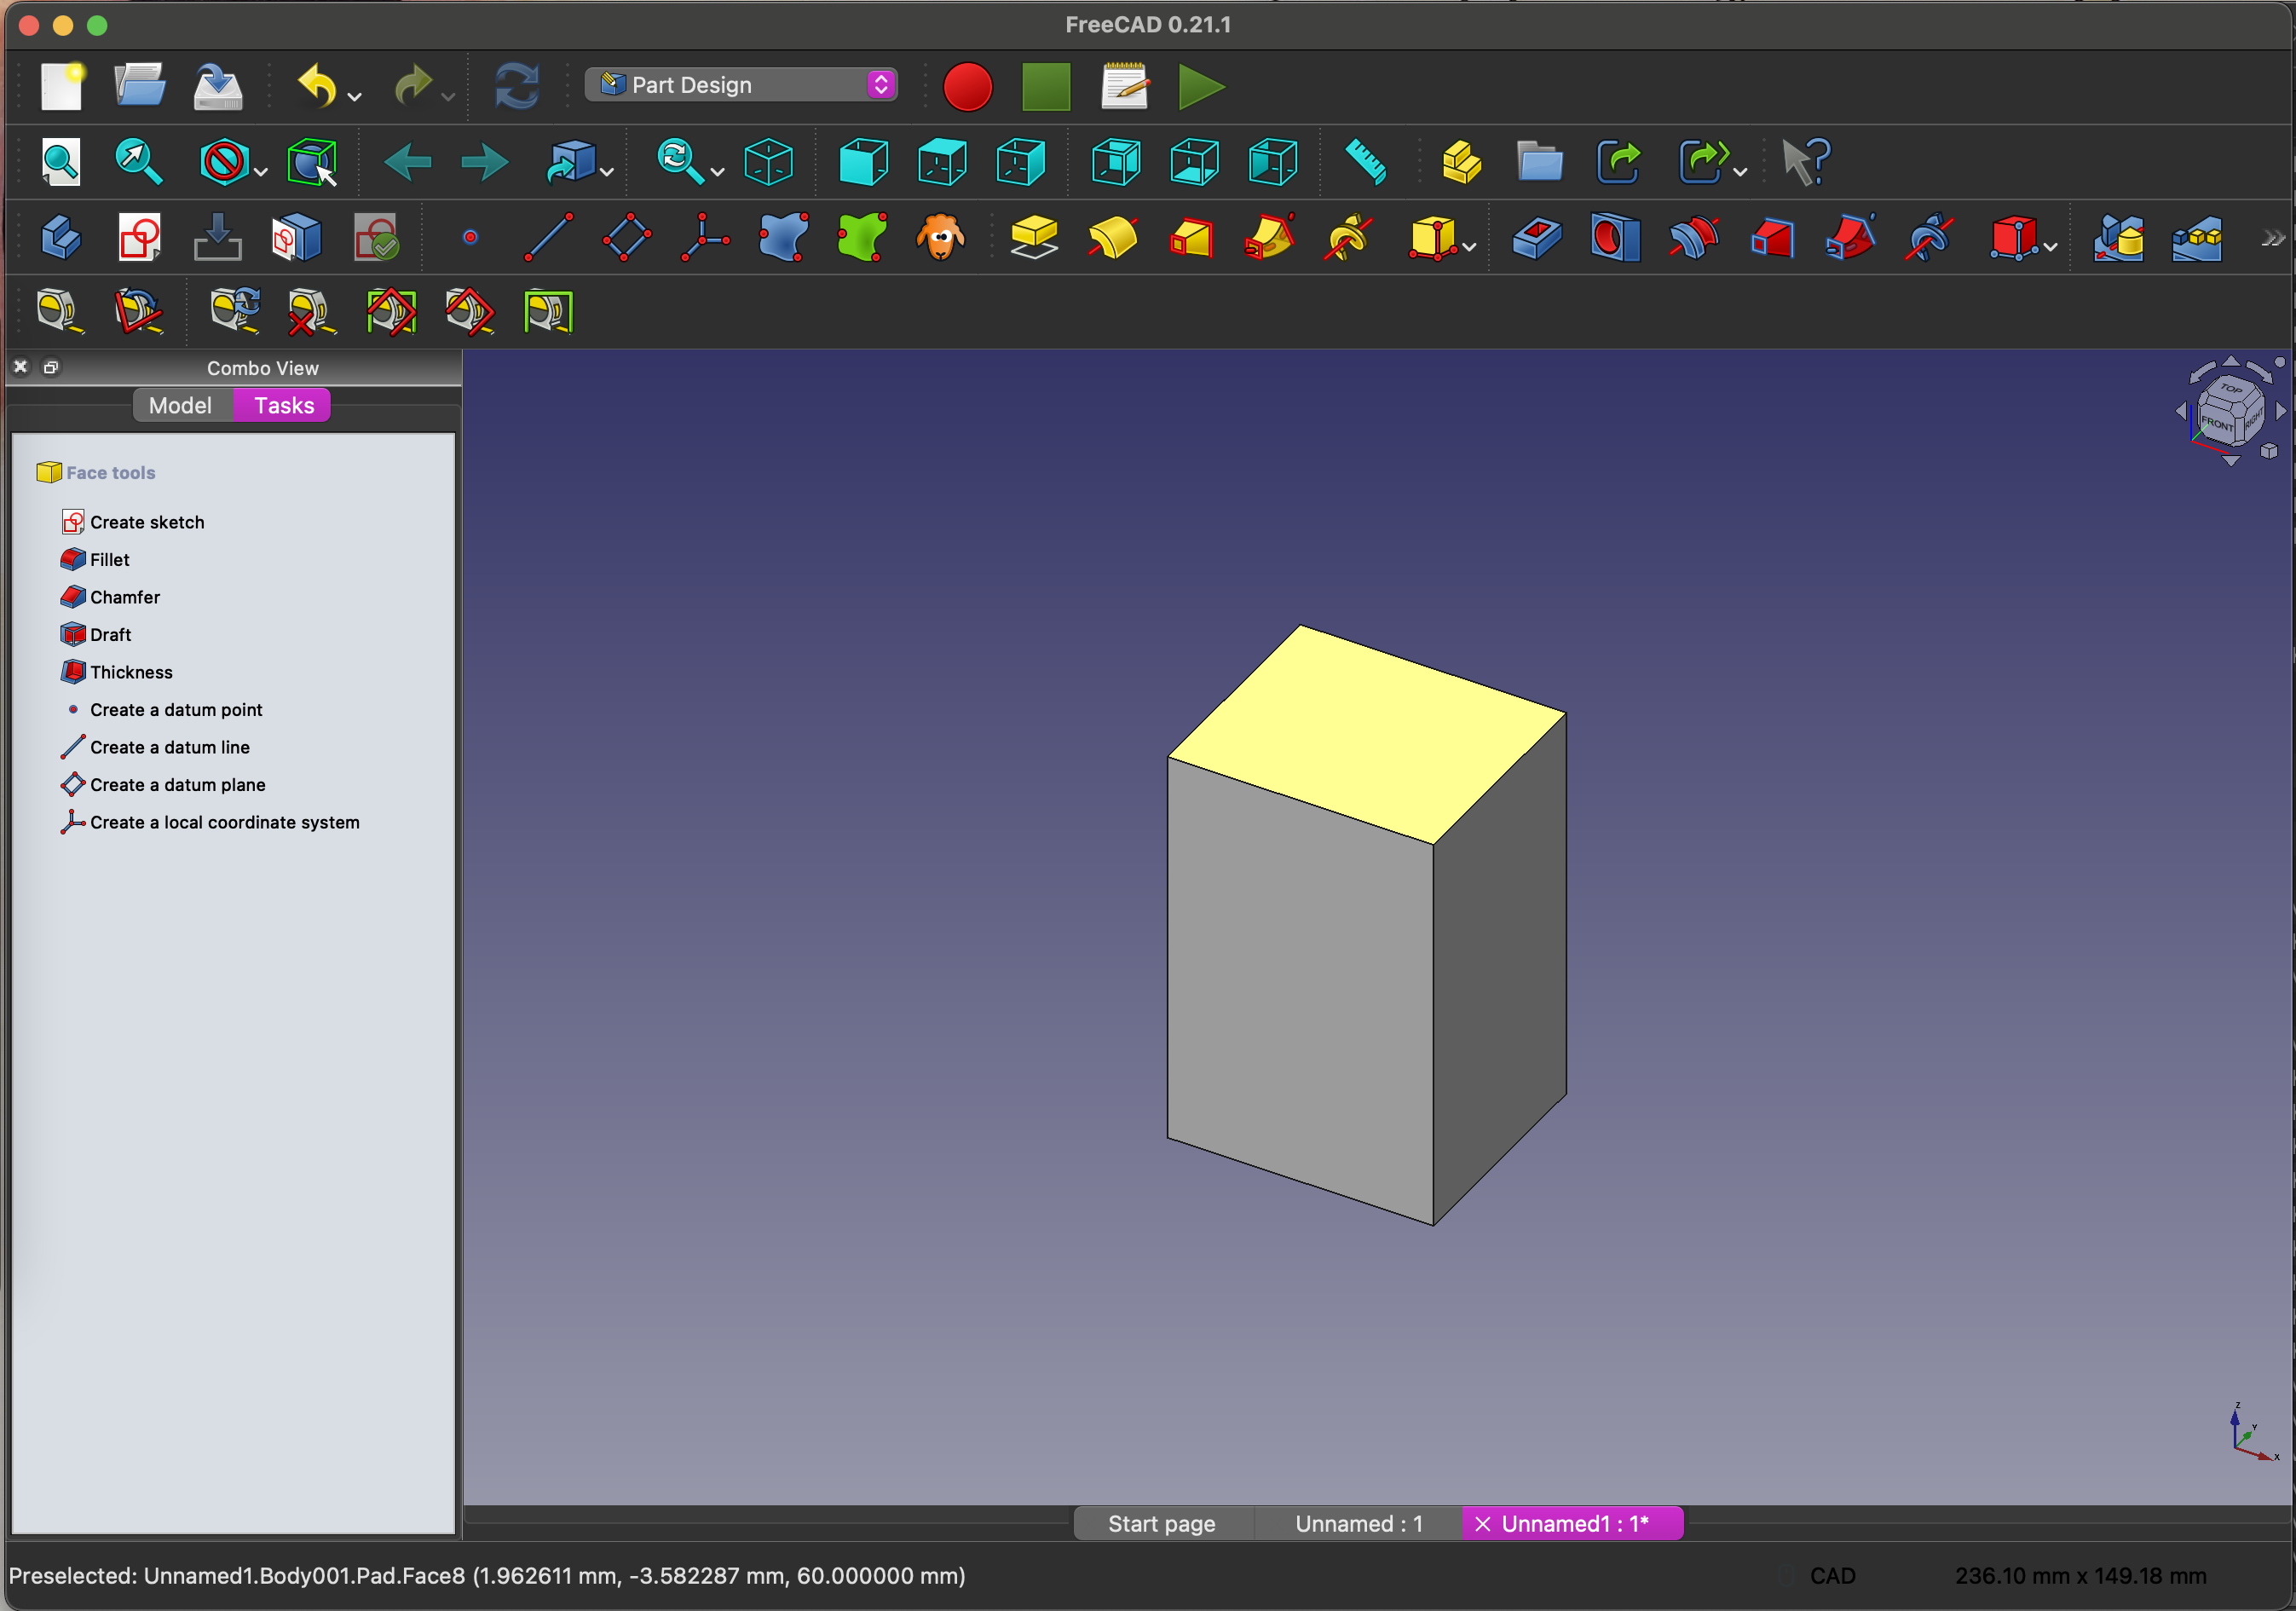Image resolution: width=2296 pixels, height=1611 pixels.
Task: Click the Draft tool in sidebar
Action: tap(108, 633)
